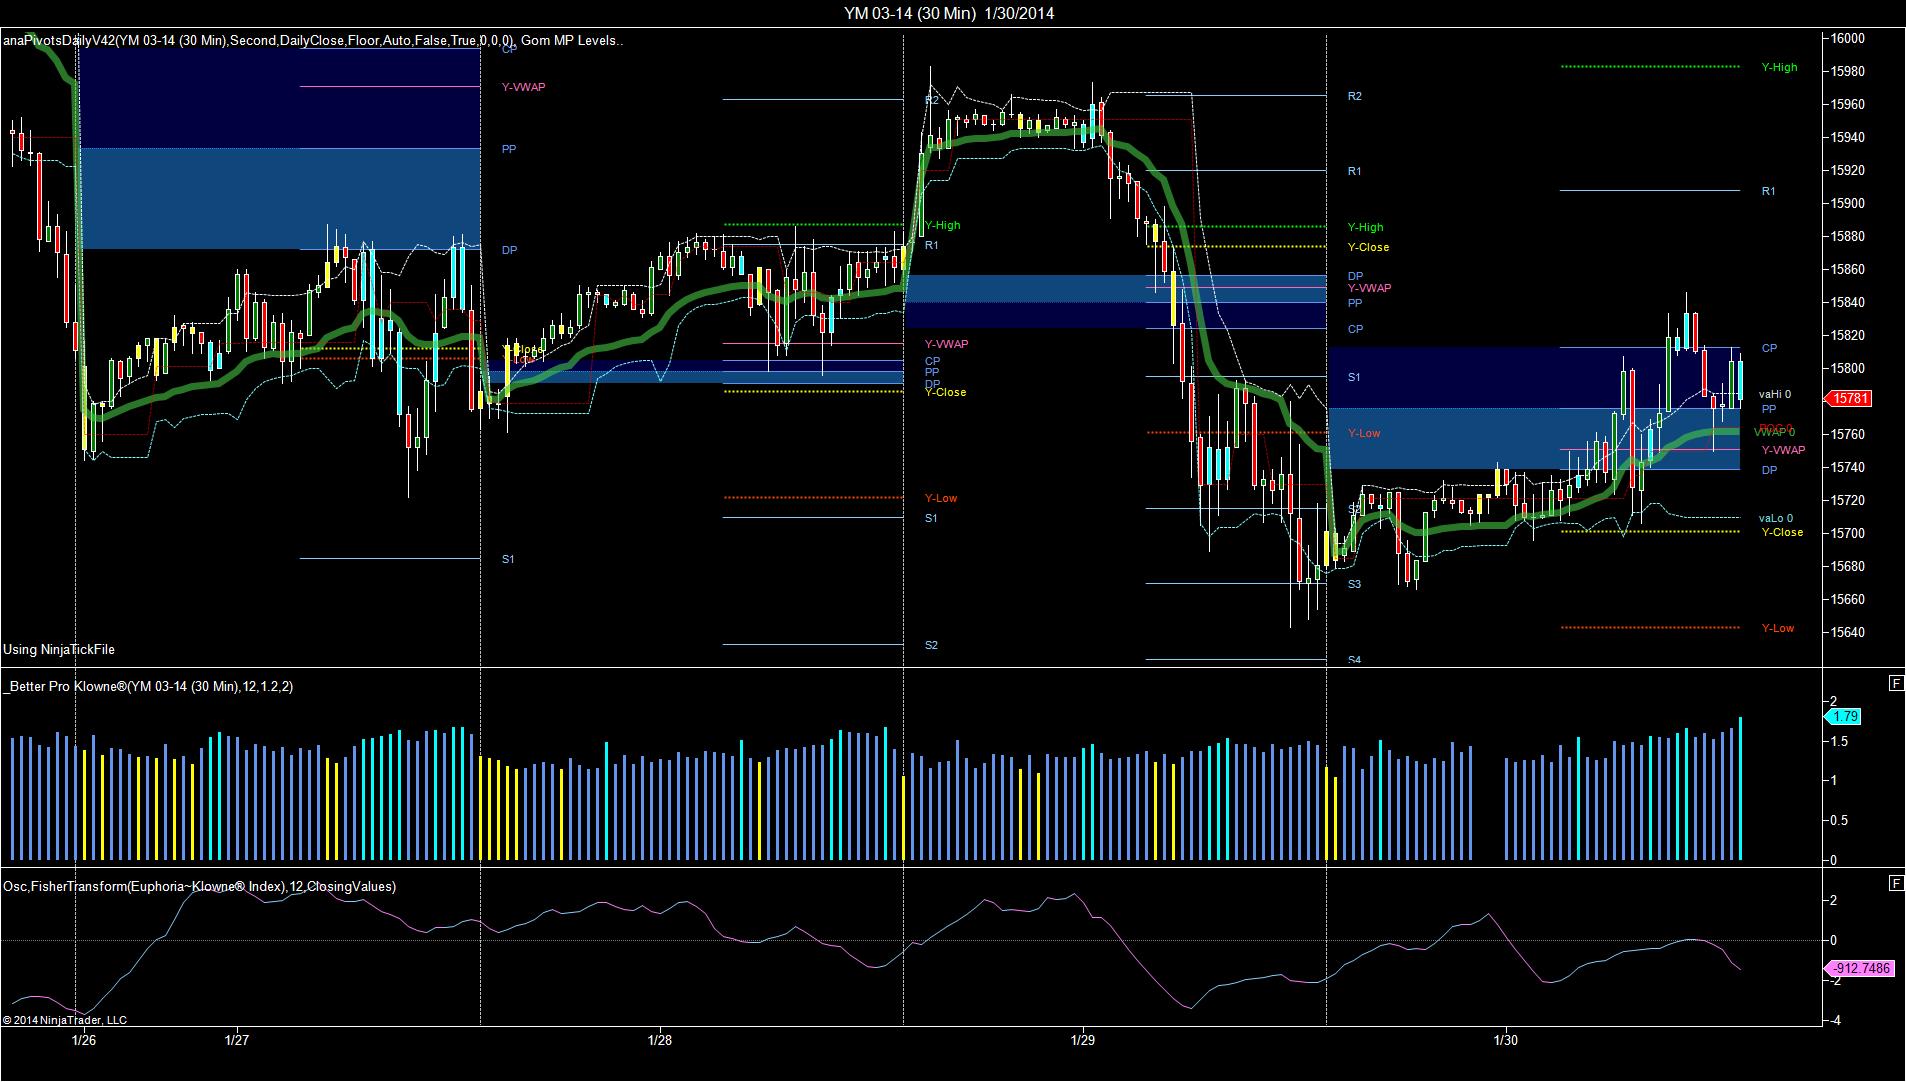Screen dimensions: 1906x1082
Task: Click the 15640 price axis label
Action: point(1848,633)
